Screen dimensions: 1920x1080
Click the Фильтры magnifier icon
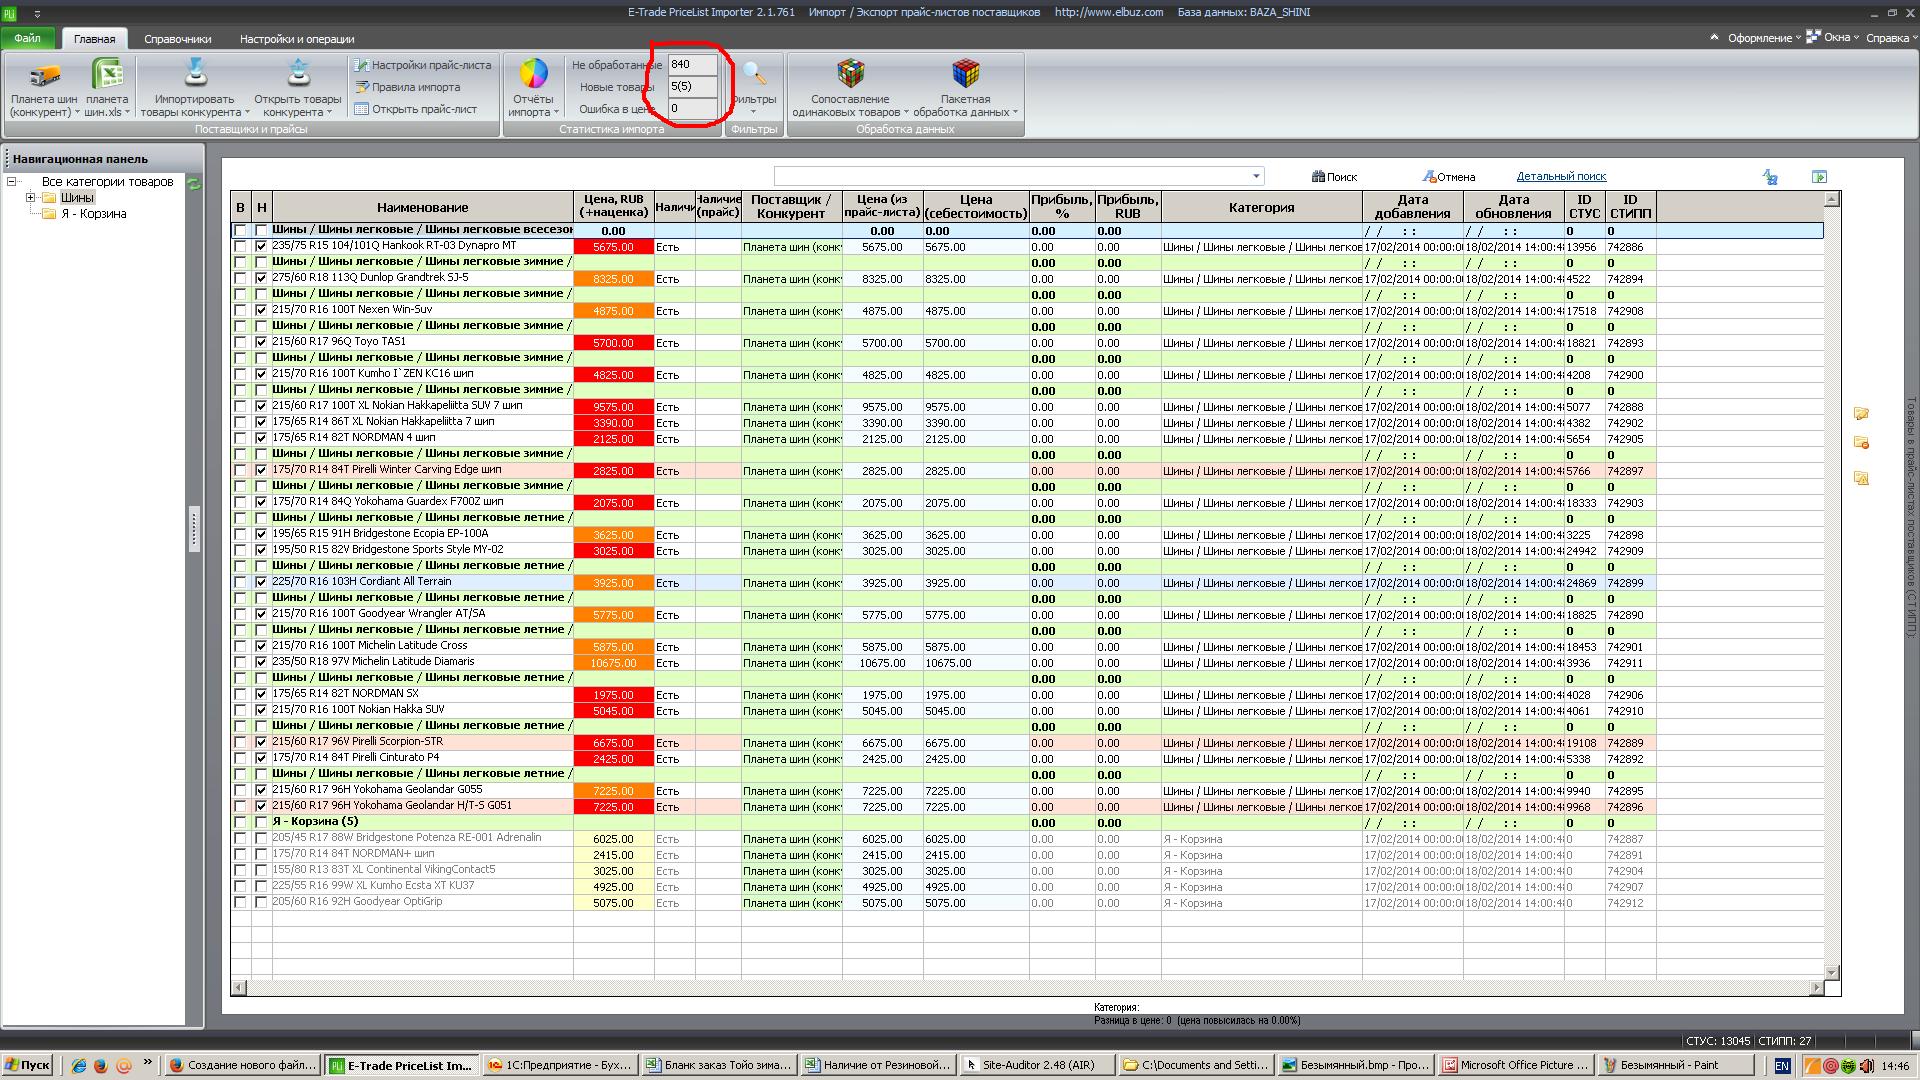pos(754,73)
